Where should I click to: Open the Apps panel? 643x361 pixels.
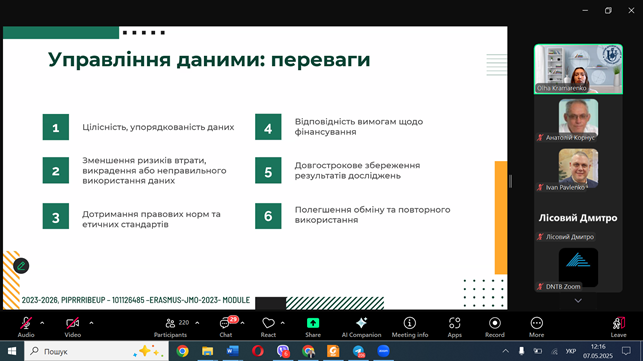click(454, 327)
